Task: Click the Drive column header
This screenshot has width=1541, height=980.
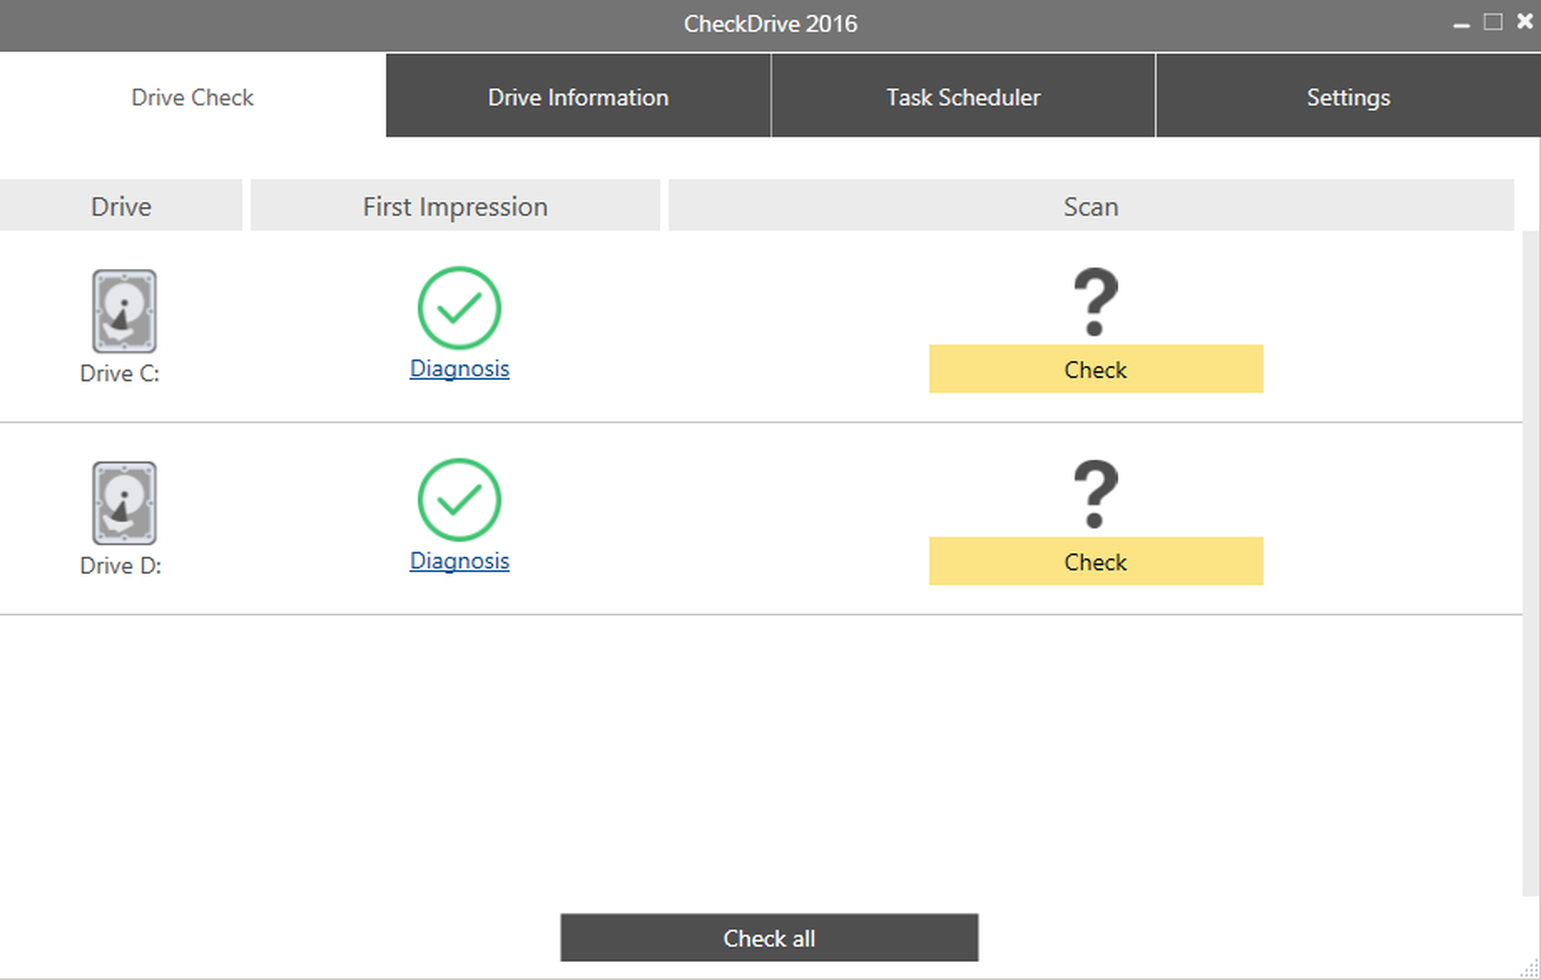Action: pyautogui.click(x=121, y=206)
